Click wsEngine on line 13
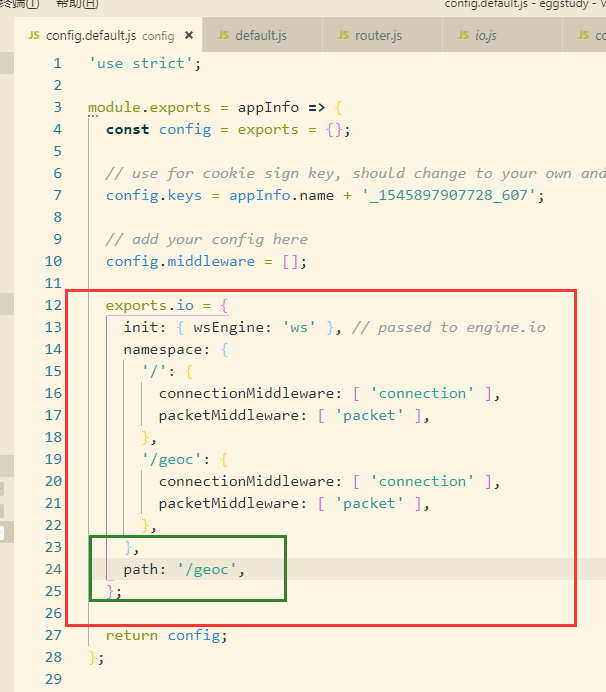 point(228,327)
